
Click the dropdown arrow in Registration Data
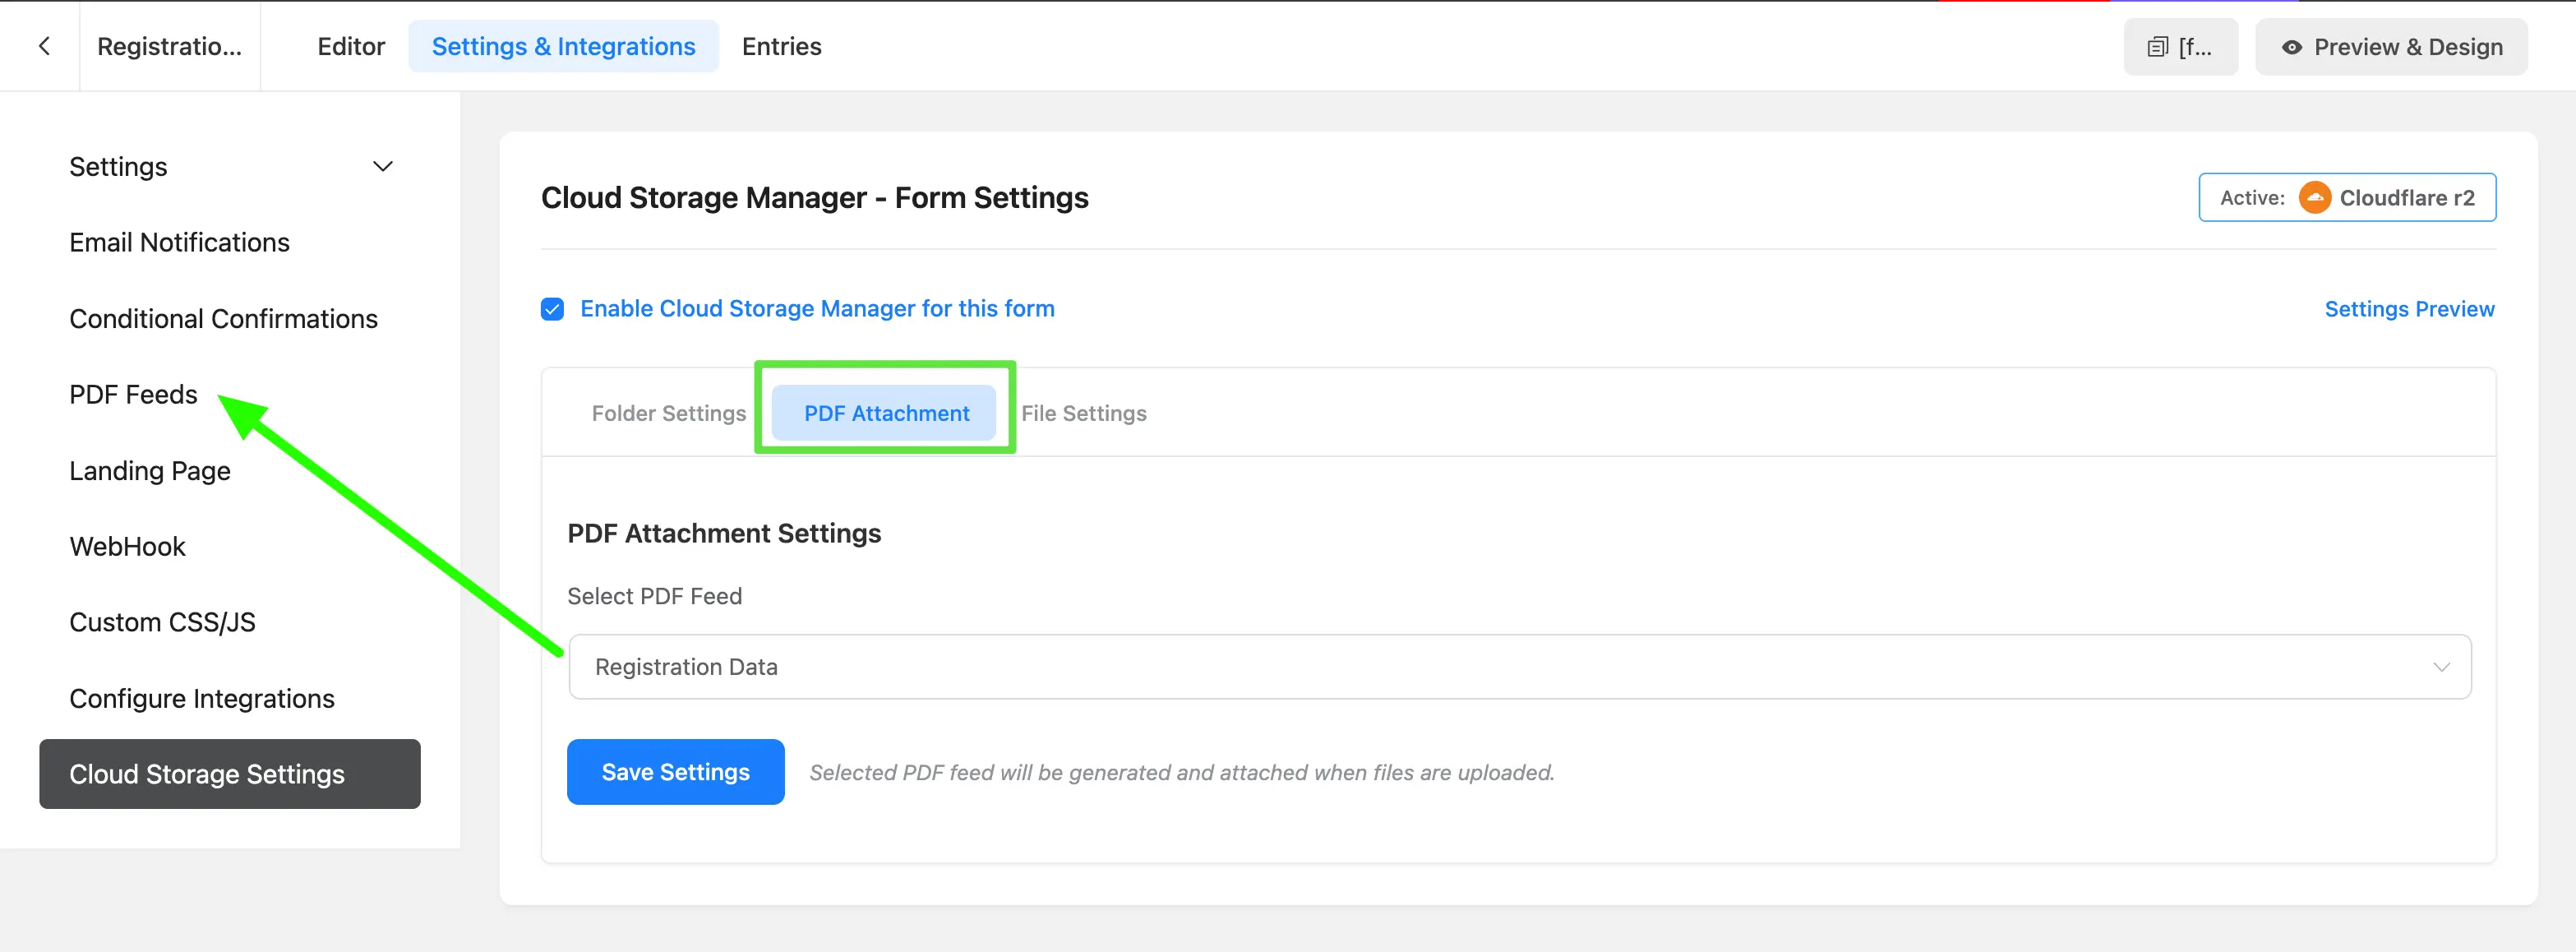tap(2441, 667)
